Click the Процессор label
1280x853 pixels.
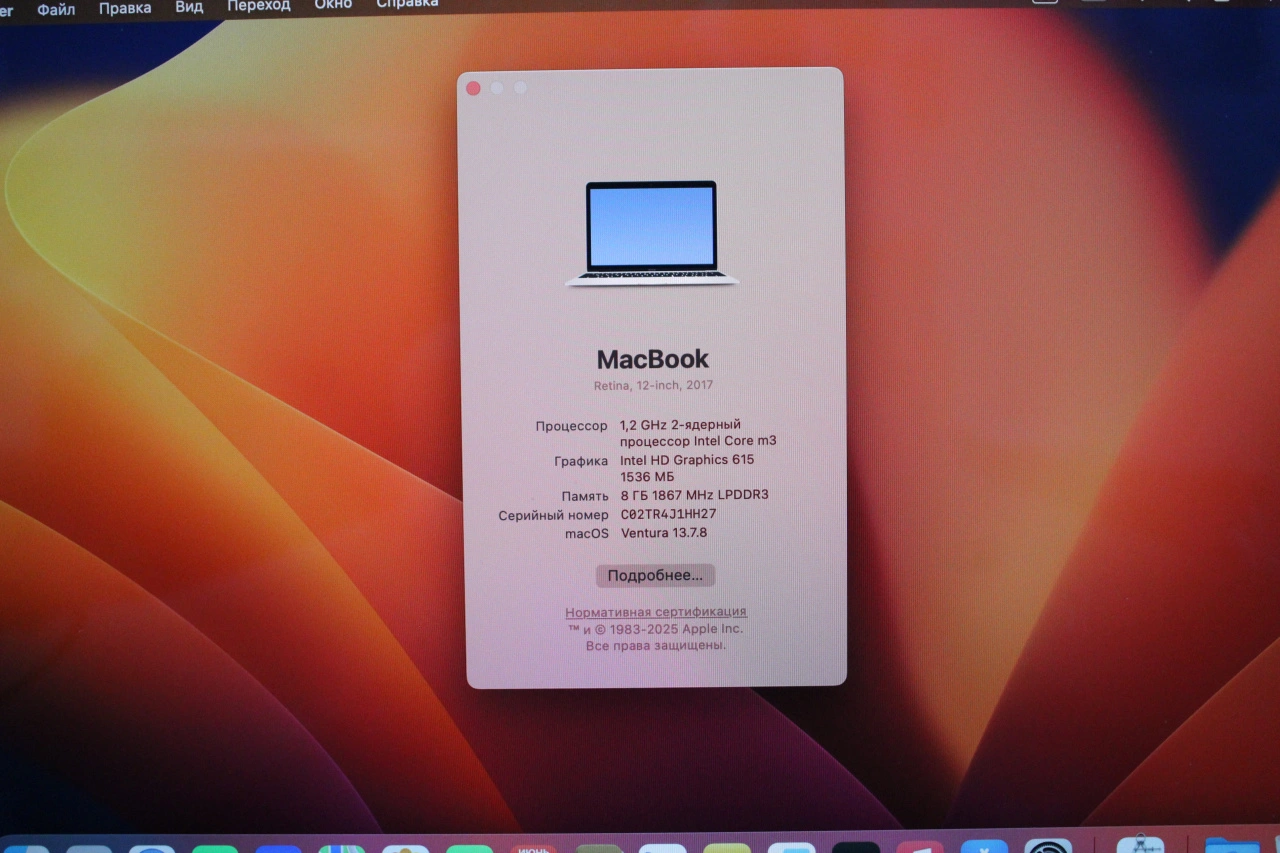click(x=571, y=426)
